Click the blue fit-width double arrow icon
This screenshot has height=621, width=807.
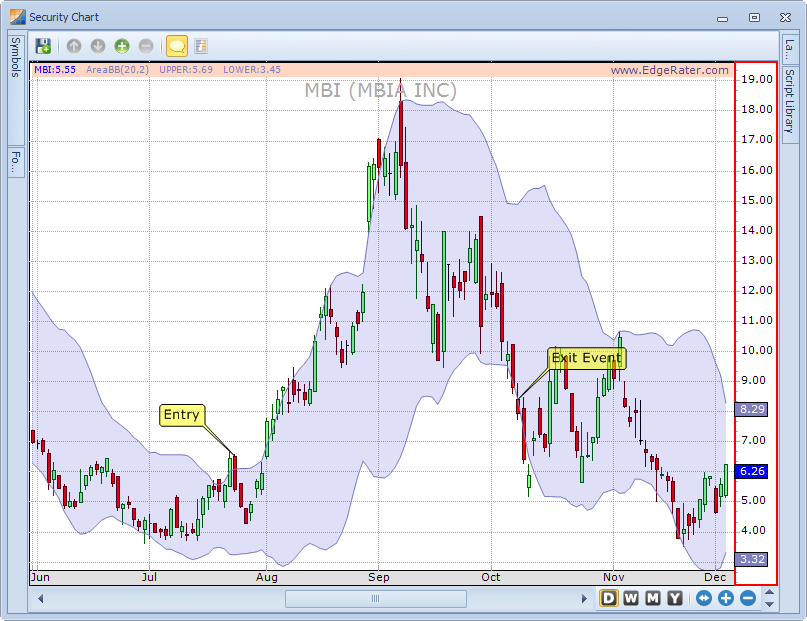(x=704, y=598)
